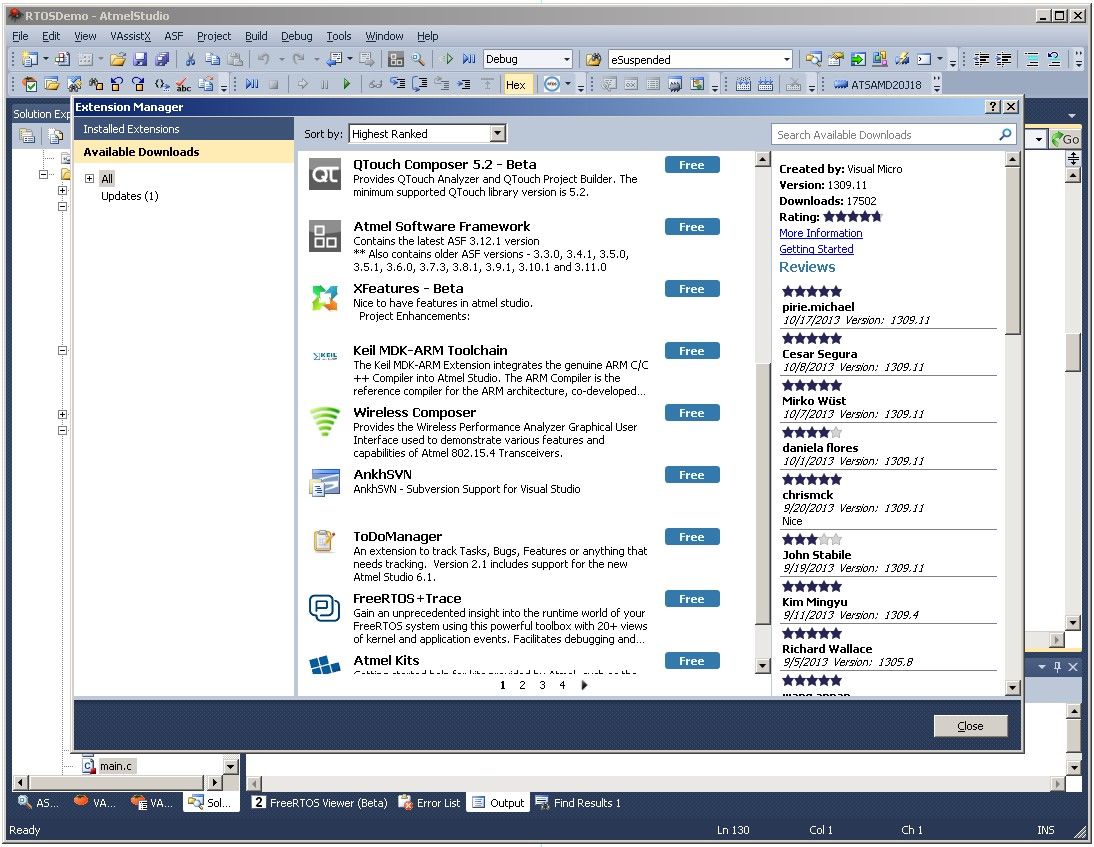
Task: Click the Cut scissors icon
Action: click(190, 60)
